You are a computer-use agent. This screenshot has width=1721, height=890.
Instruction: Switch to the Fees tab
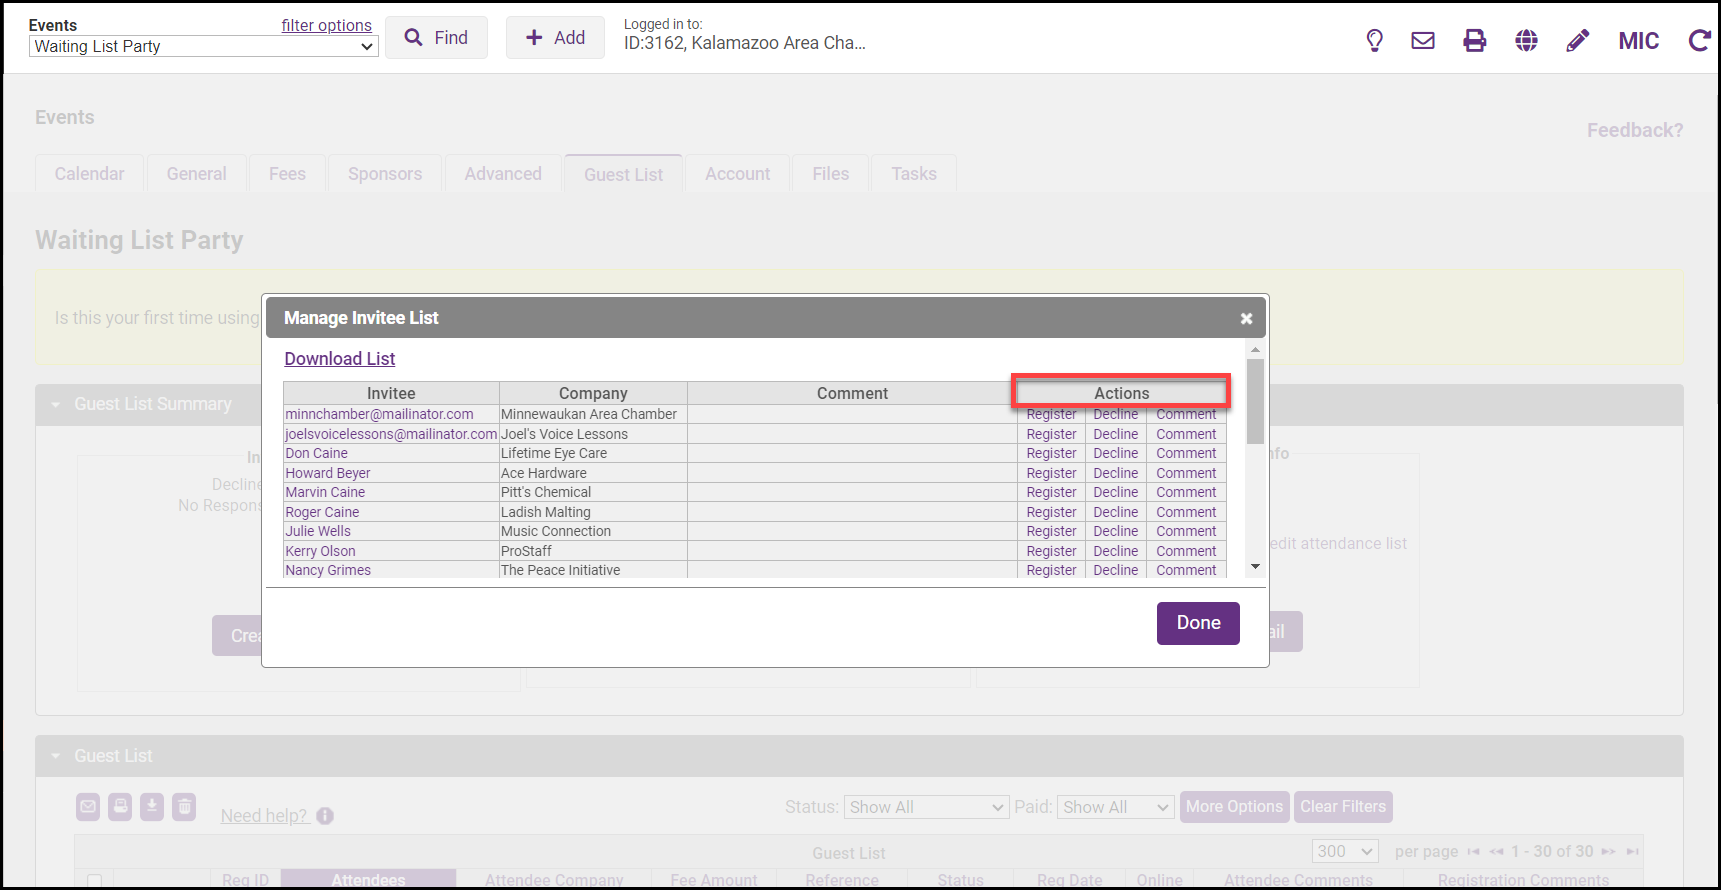click(287, 174)
